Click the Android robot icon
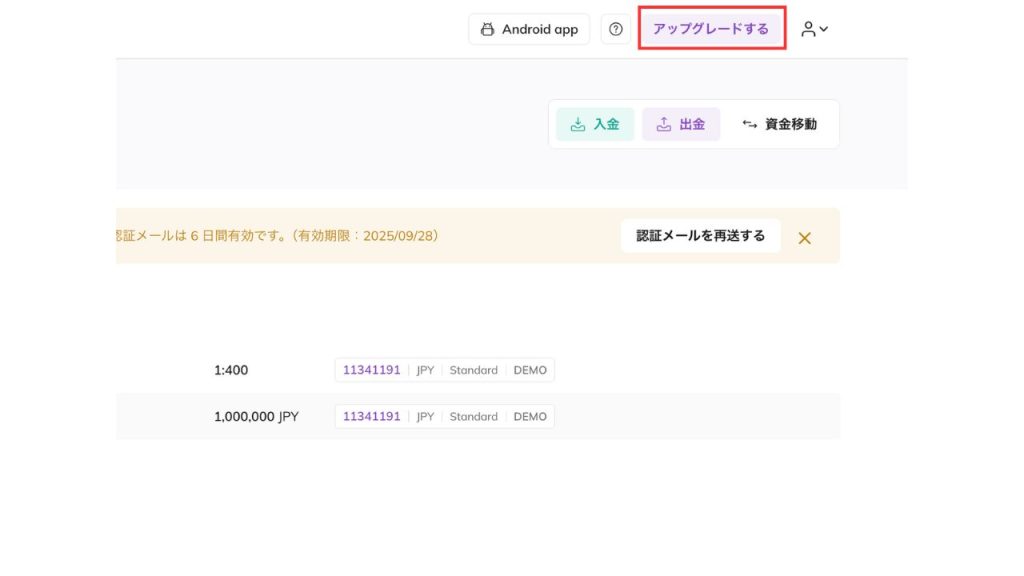1024x576 pixels. point(486,29)
